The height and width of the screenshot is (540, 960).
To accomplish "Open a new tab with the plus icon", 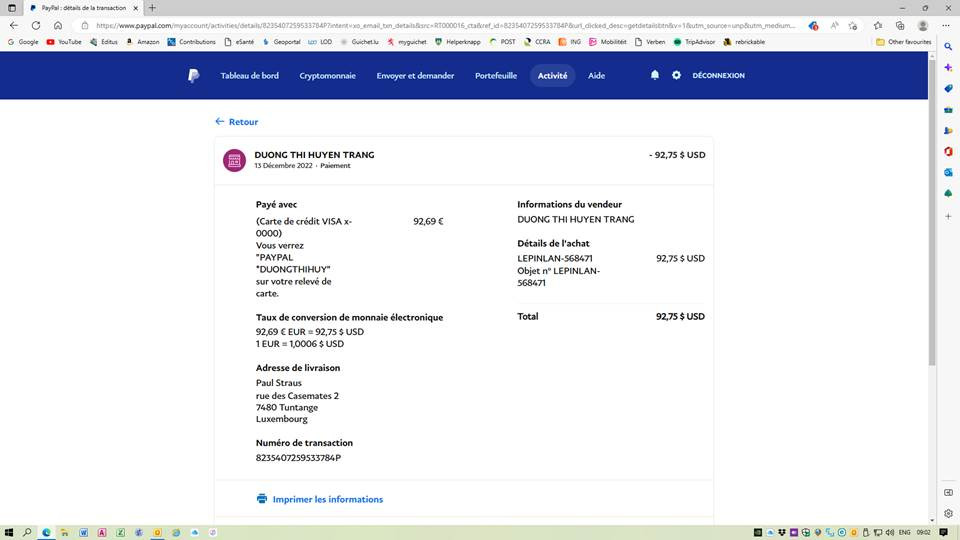I will (x=152, y=8).
